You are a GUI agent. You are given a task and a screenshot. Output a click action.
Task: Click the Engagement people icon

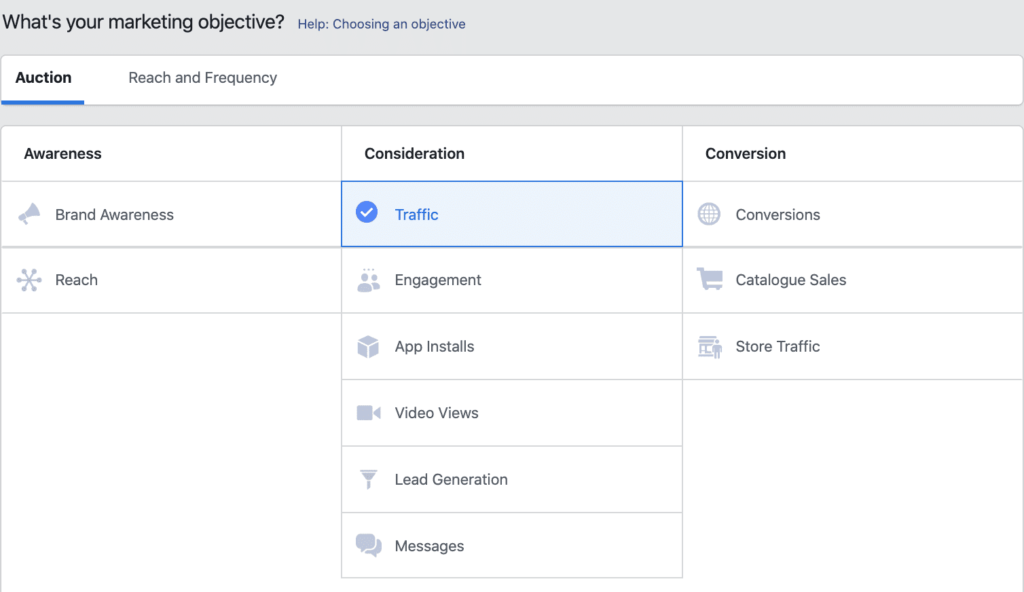point(368,280)
